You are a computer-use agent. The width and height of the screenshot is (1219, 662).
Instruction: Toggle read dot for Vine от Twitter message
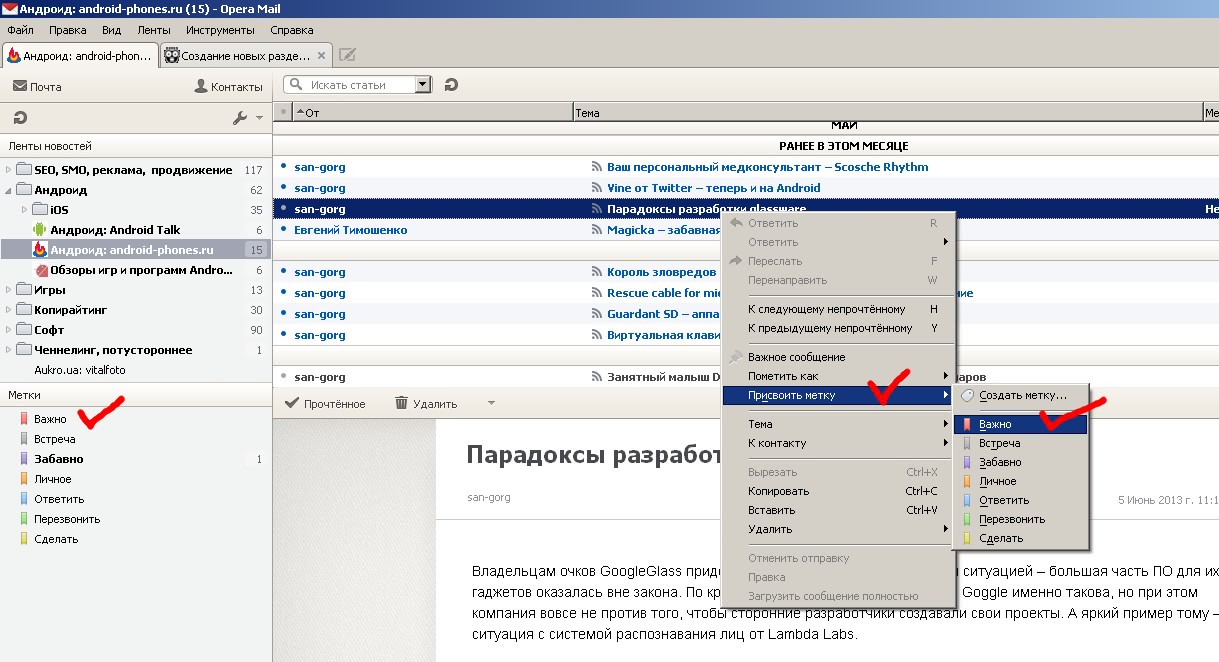(x=284, y=187)
